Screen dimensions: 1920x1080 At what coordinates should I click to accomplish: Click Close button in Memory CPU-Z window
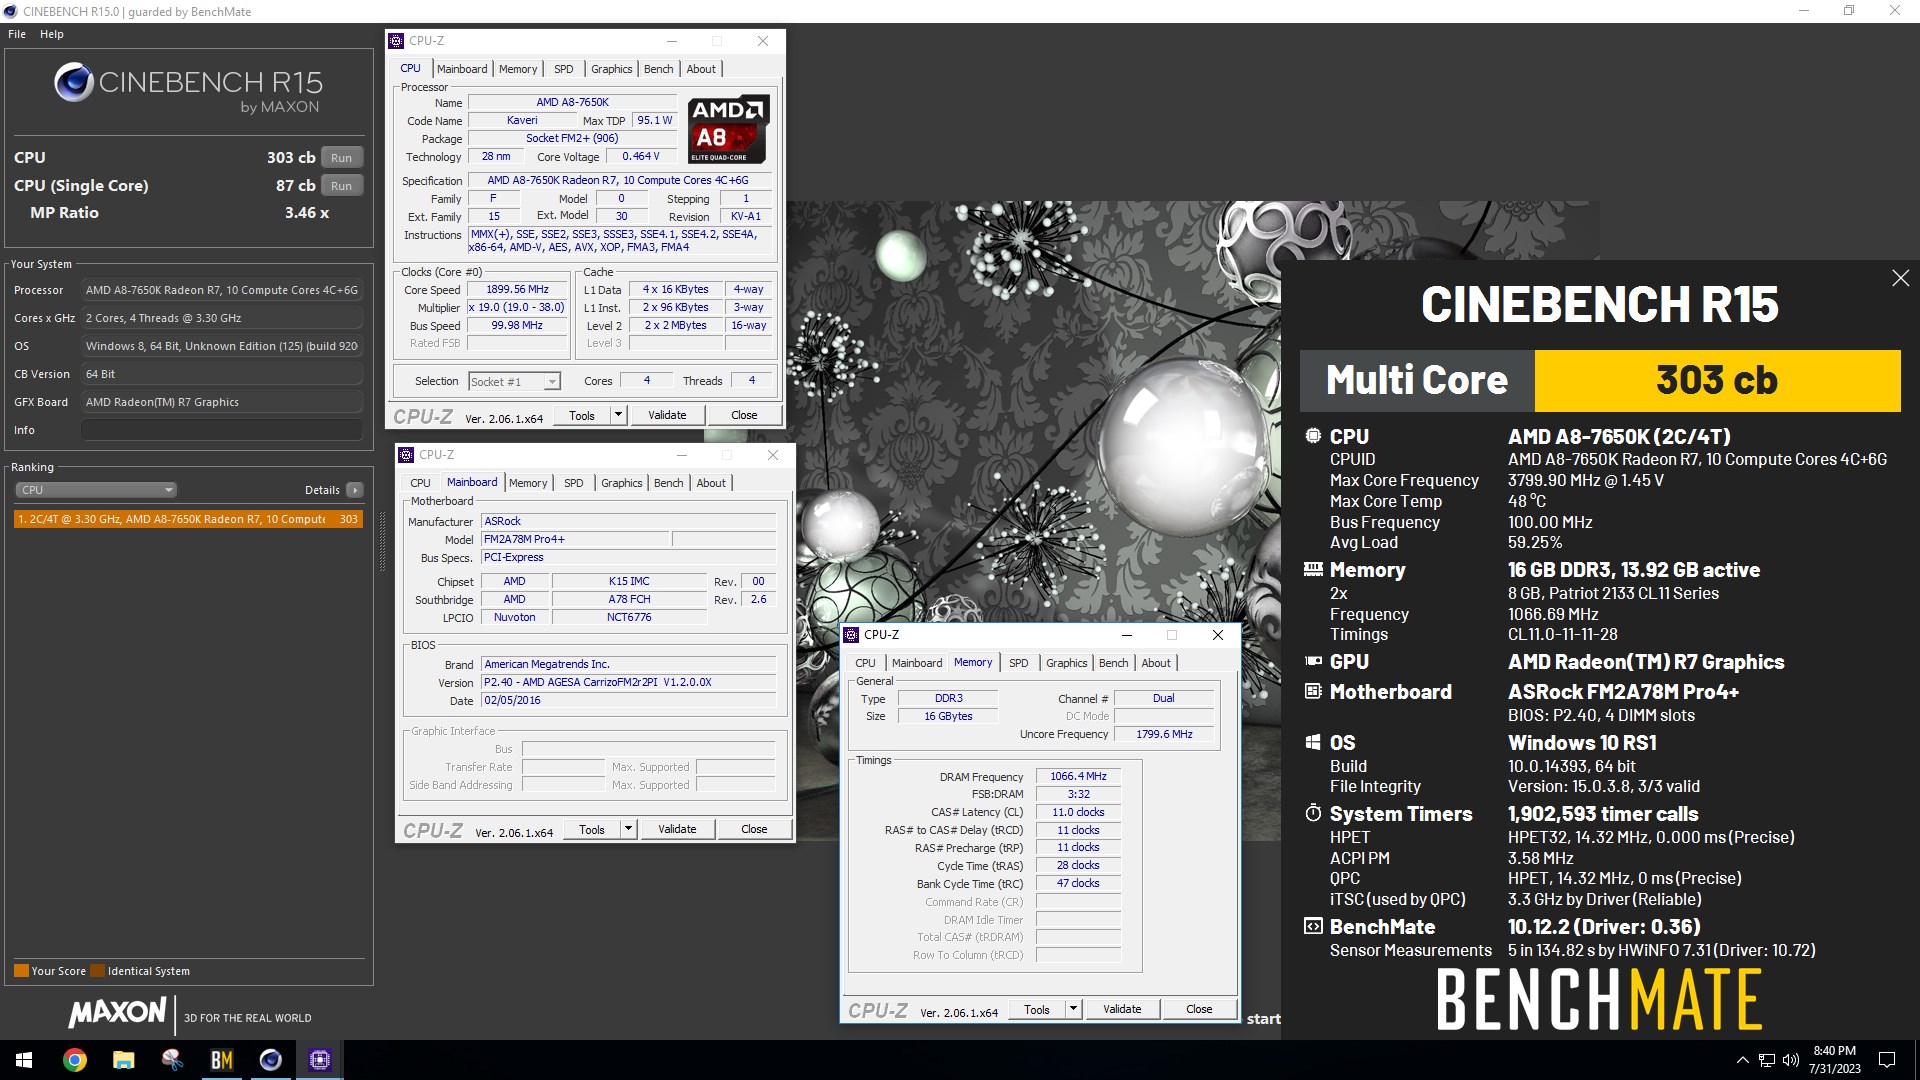pos(1199,1009)
